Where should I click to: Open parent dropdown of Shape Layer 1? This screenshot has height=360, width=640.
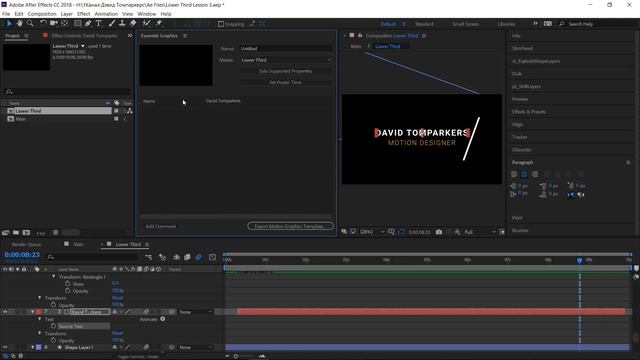pyautogui.click(x=196, y=347)
